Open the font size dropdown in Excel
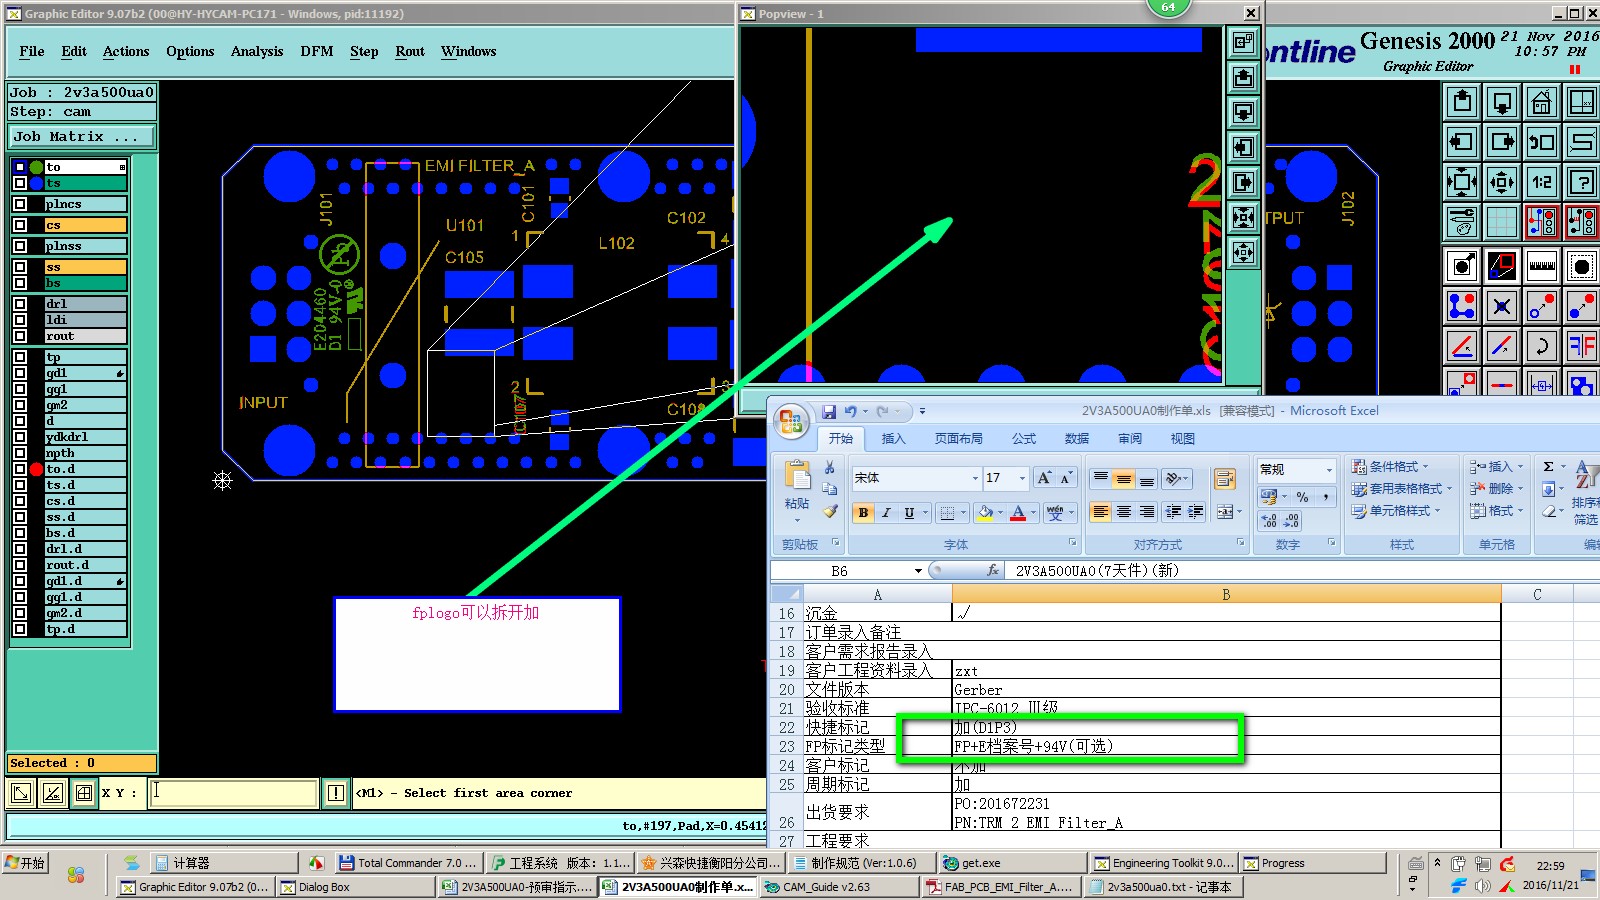Image resolution: width=1600 pixels, height=900 pixels. coord(1022,478)
